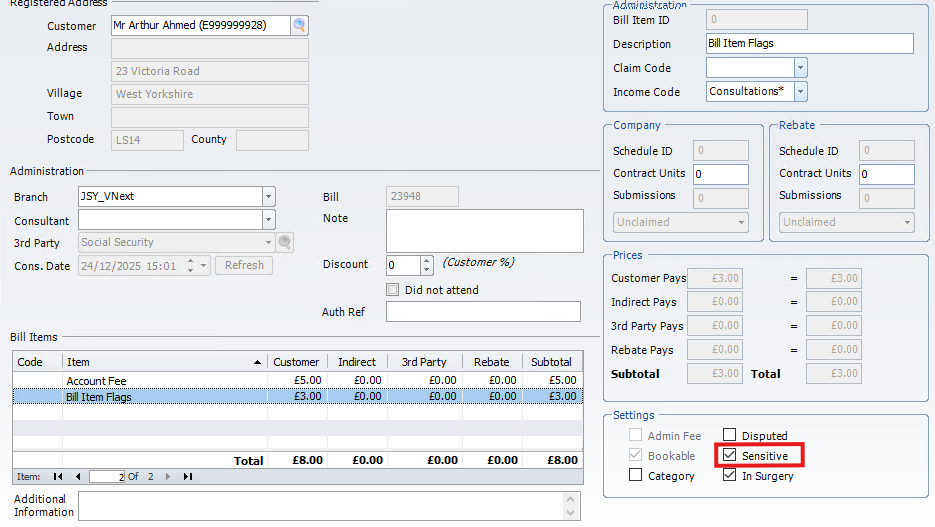Go to next bill item record
The height and width of the screenshot is (527, 935).
[x=167, y=477]
